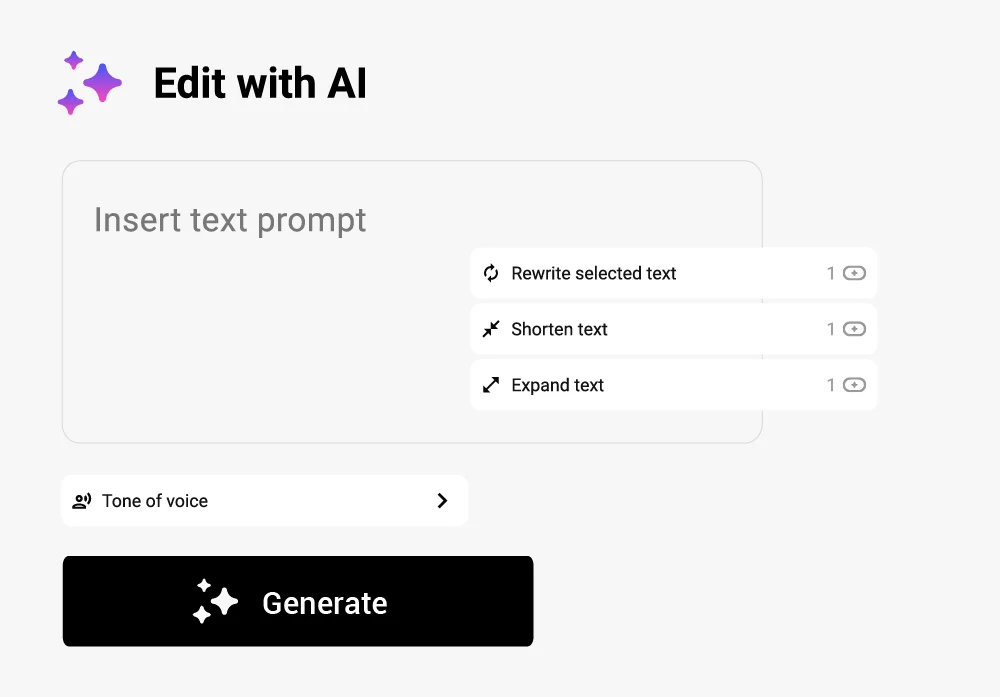Click the white sparkles icon on Generate
This screenshot has height=697, width=1000.
coord(216,601)
